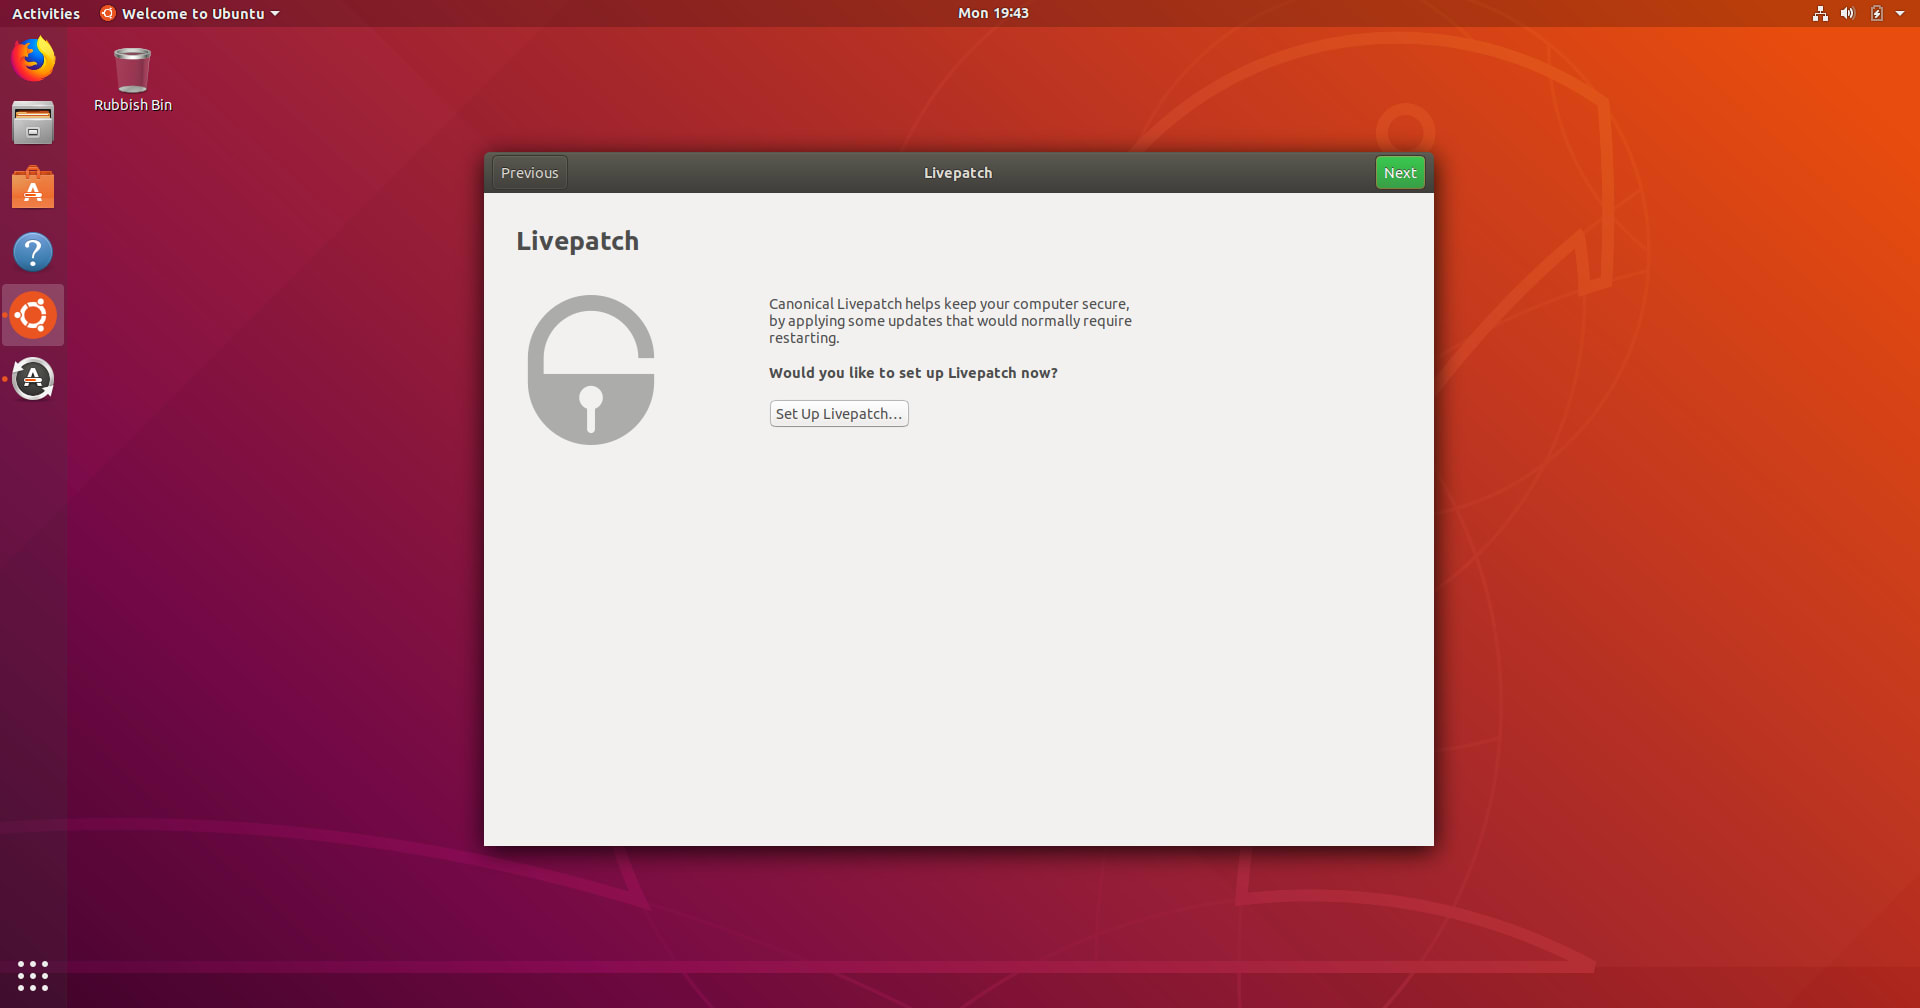Viewport: 1920px width, 1008px height.
Task: Open Ubuntu Software from the dock
Action: tap(33, 187)
